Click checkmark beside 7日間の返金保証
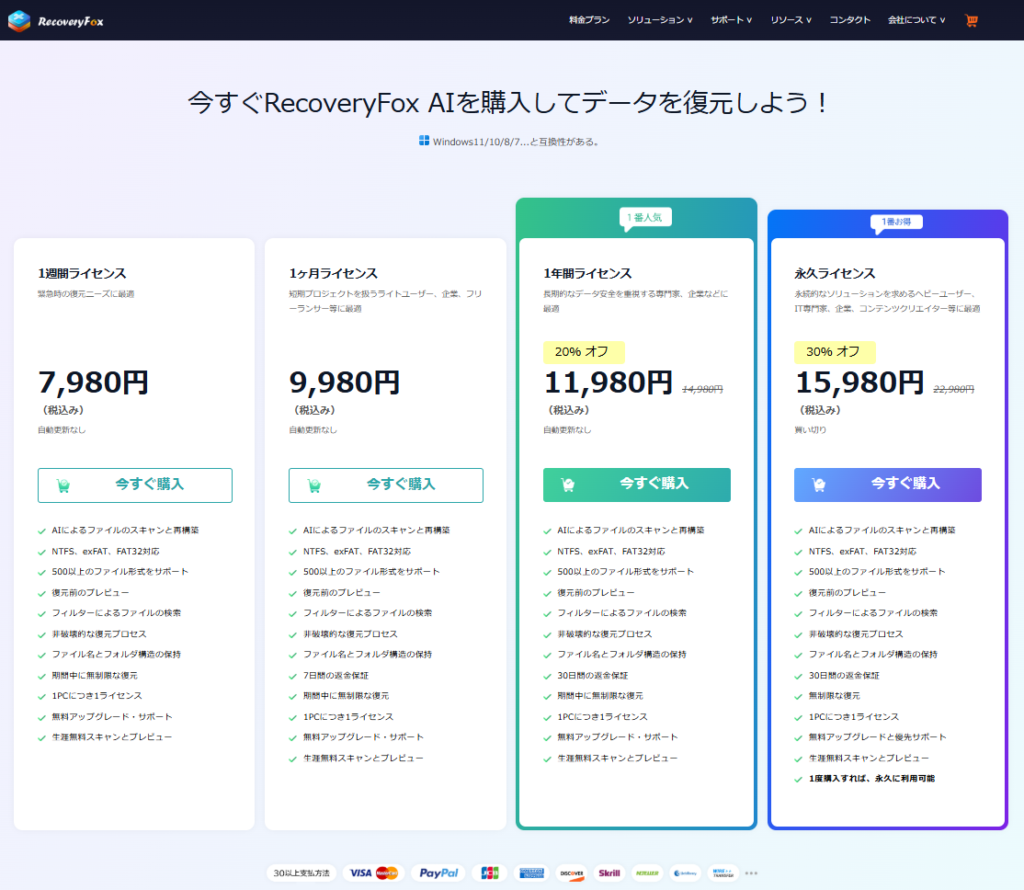The height and width of the screenshot is (890, 1024). [293, 676]
